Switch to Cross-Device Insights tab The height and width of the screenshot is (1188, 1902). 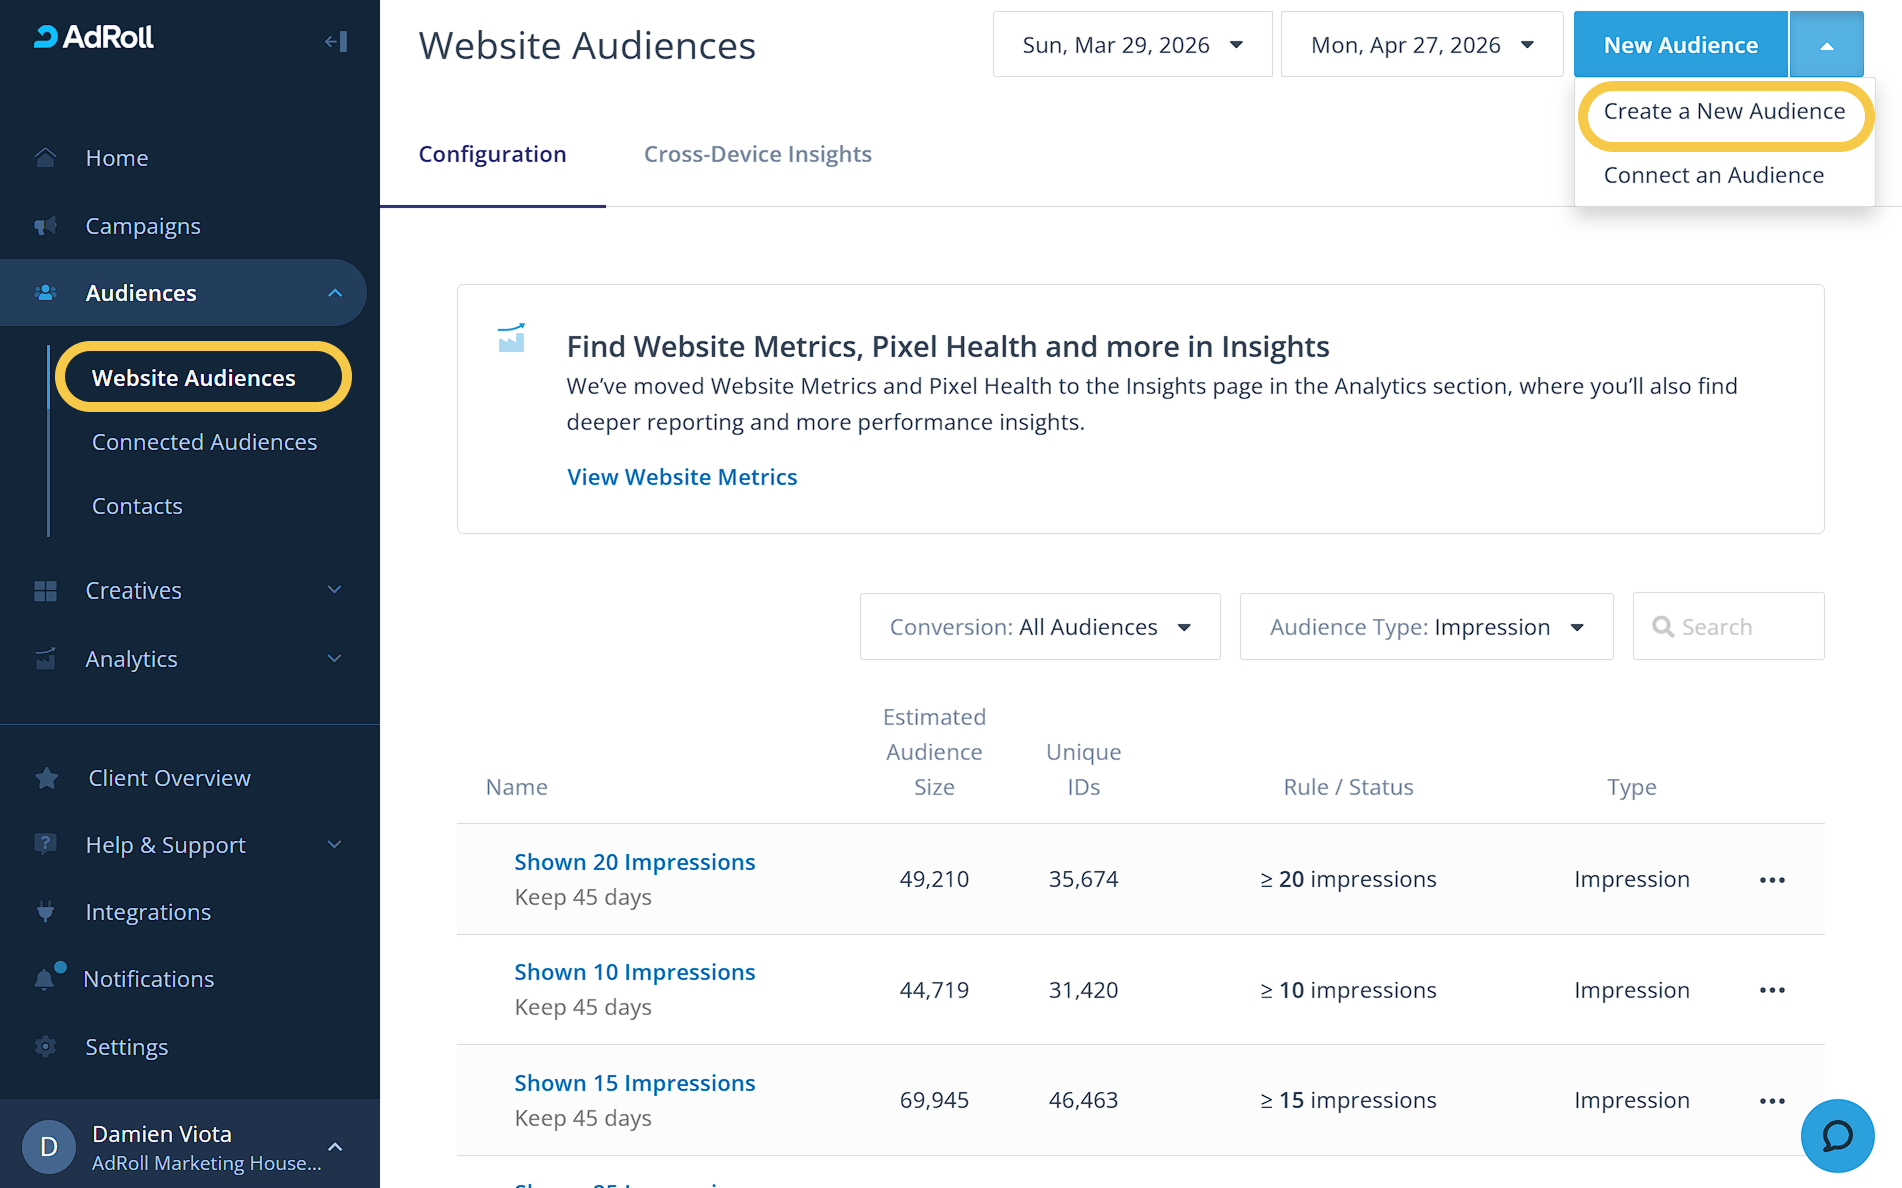point(757,154)
